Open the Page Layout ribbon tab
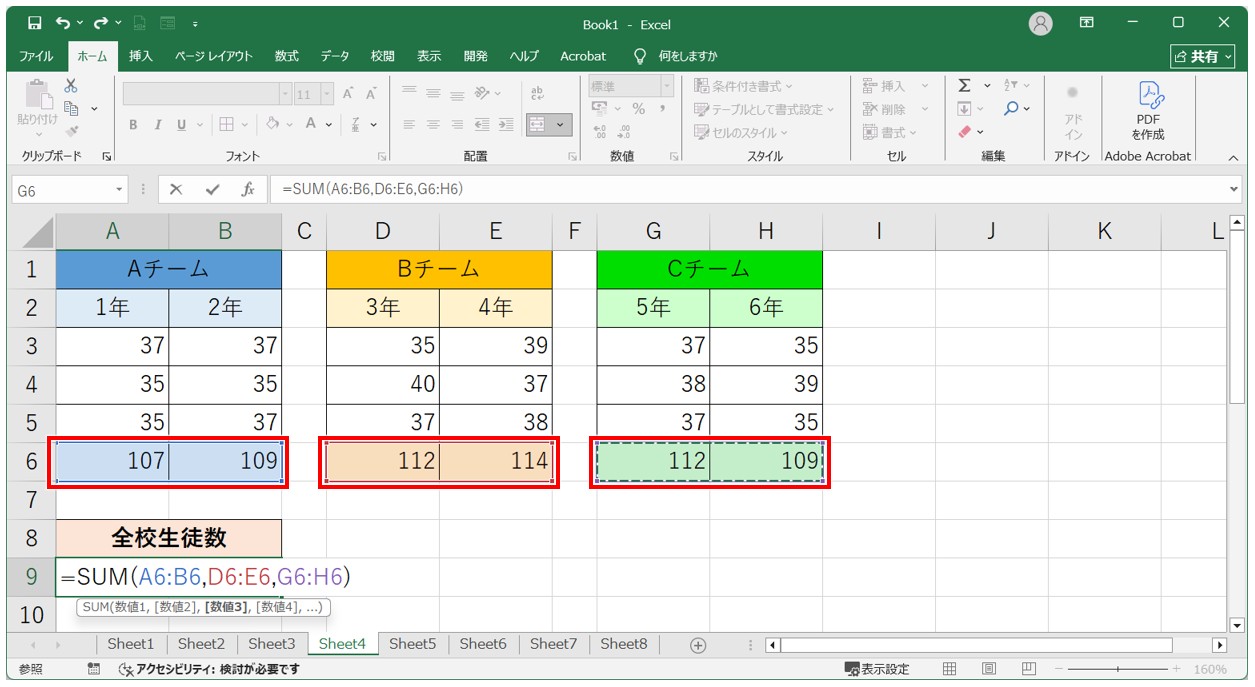This screenshot has height=687, width=1255. pyautogui.click(x=214, y=56)
